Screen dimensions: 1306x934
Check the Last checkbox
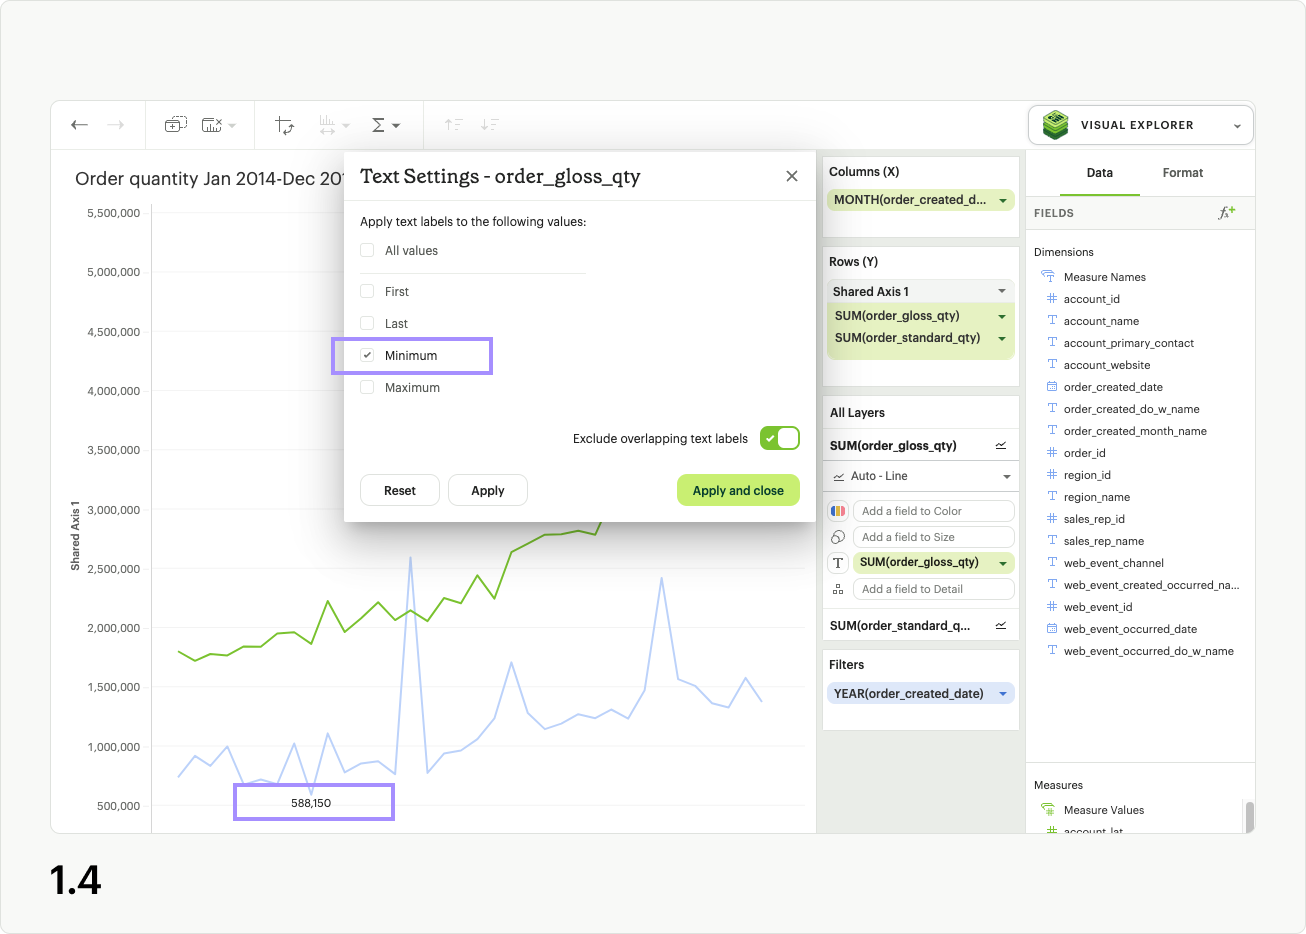coord(367,323)
